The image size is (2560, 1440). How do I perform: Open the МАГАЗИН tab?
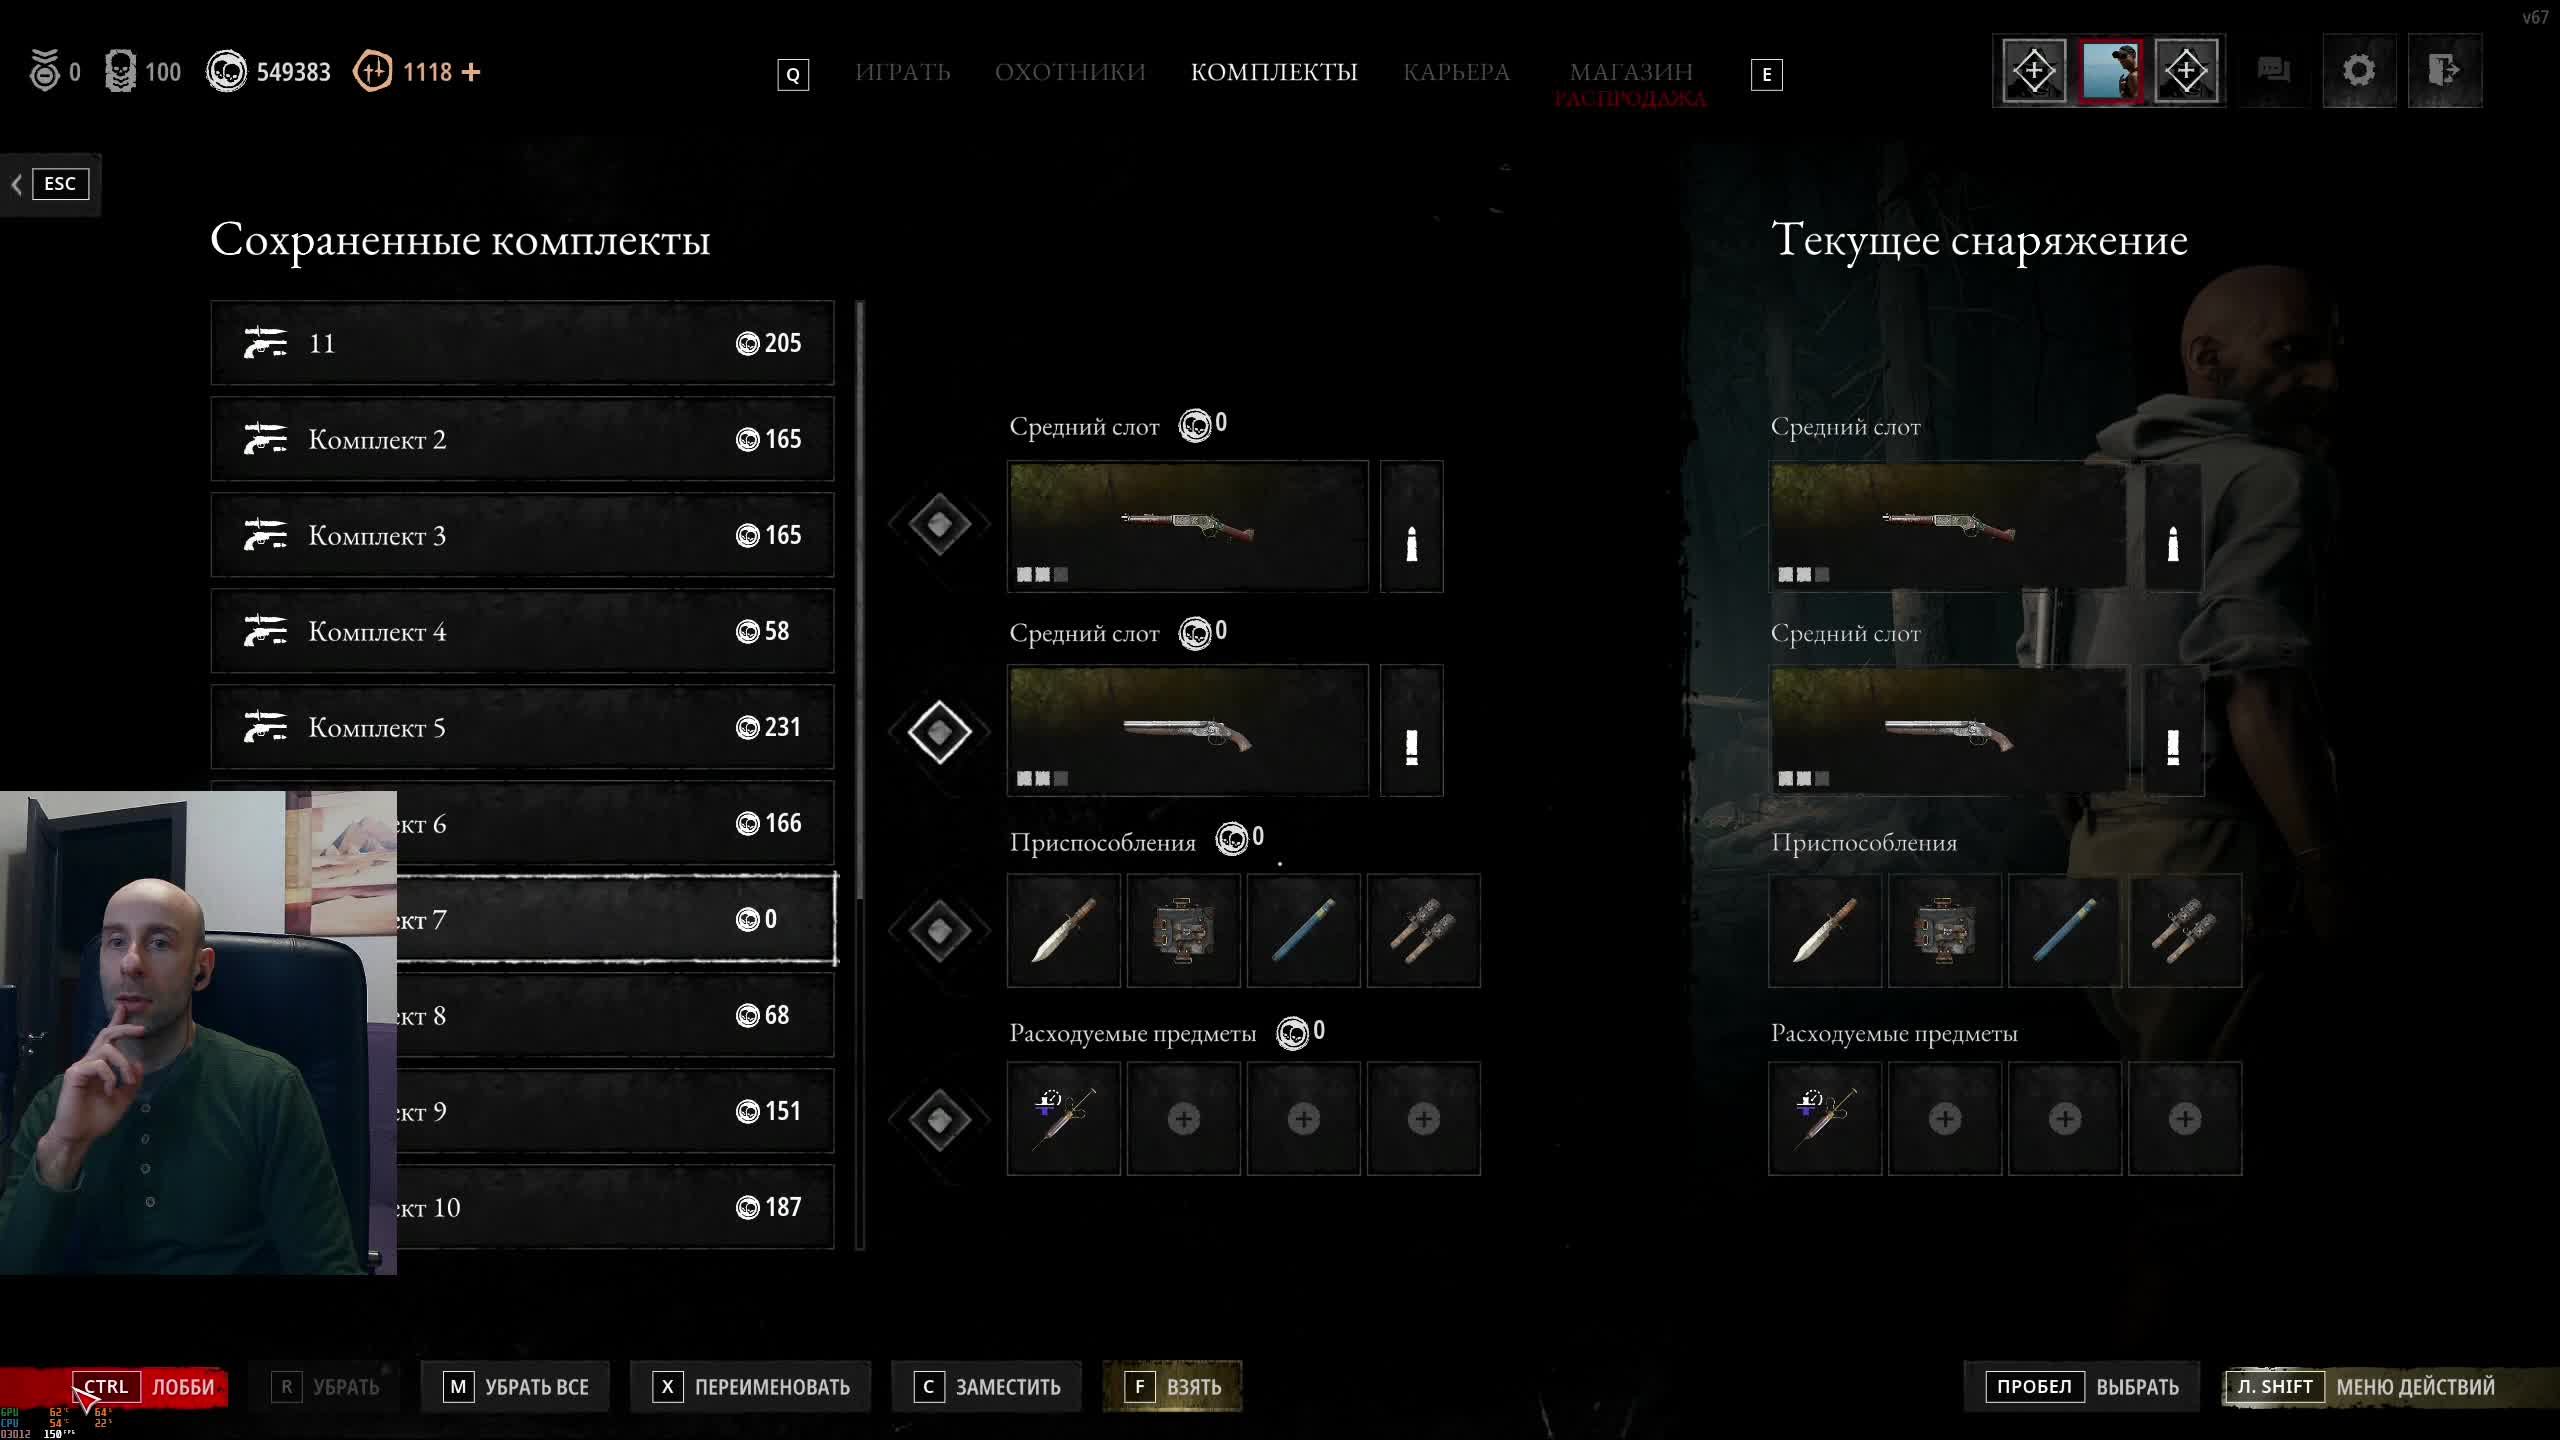click(x=1631, y=72)
